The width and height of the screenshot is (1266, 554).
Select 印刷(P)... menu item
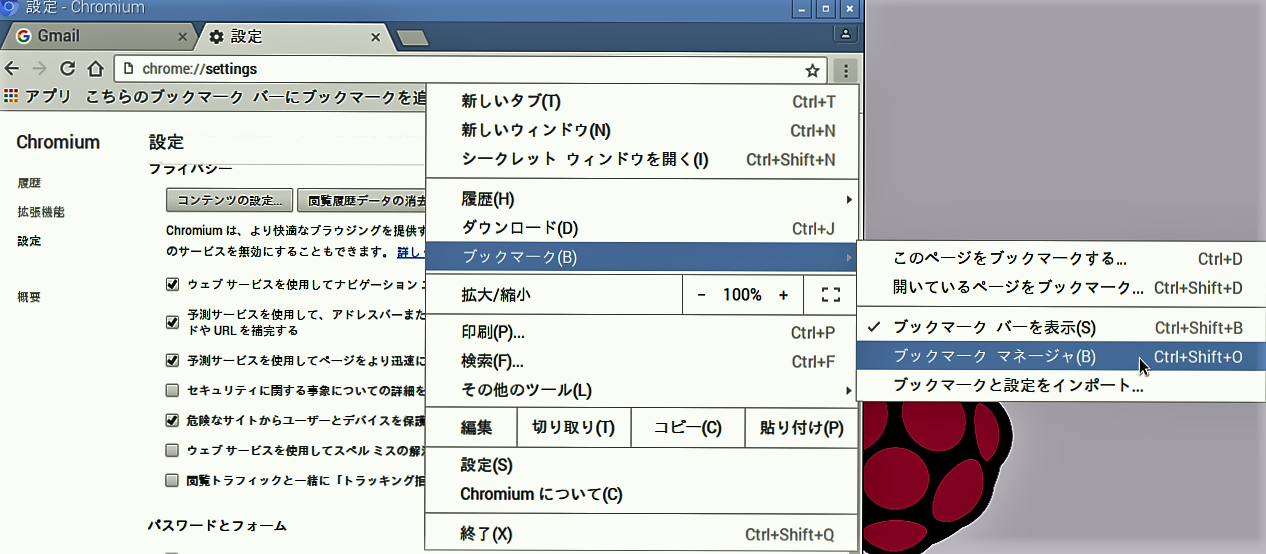click(642, 333)
